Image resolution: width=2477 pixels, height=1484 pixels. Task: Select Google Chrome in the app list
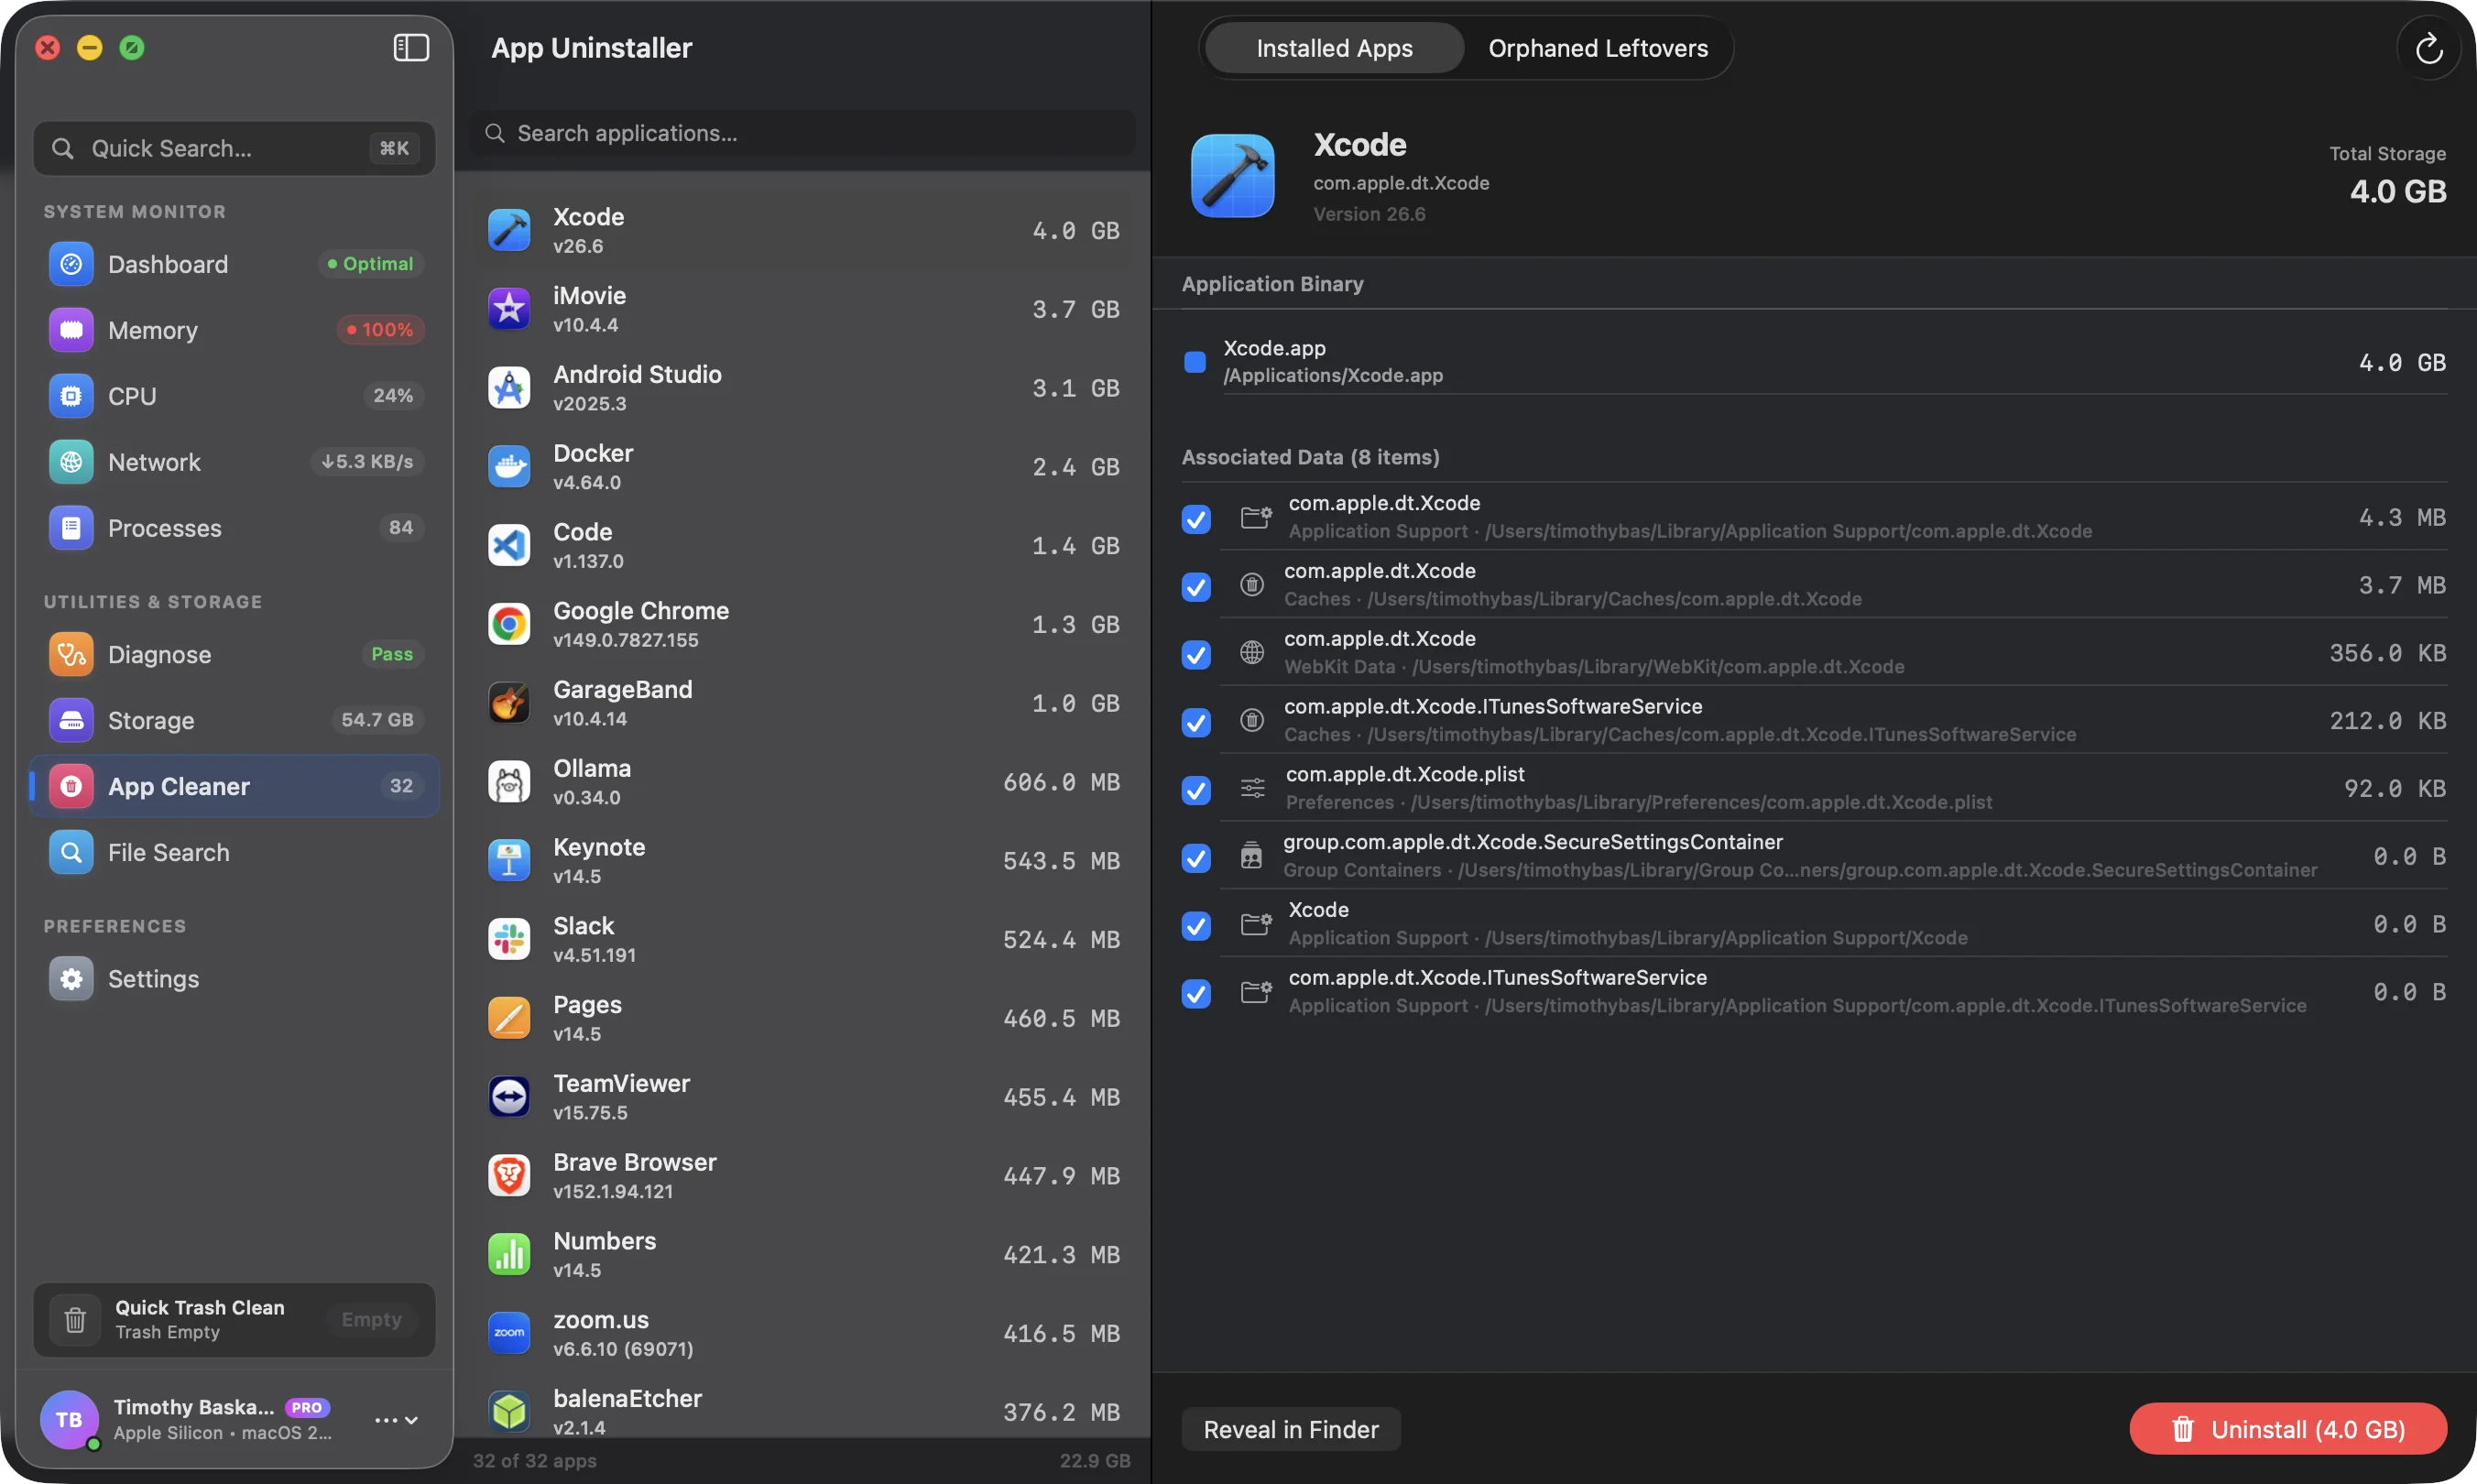803,624
